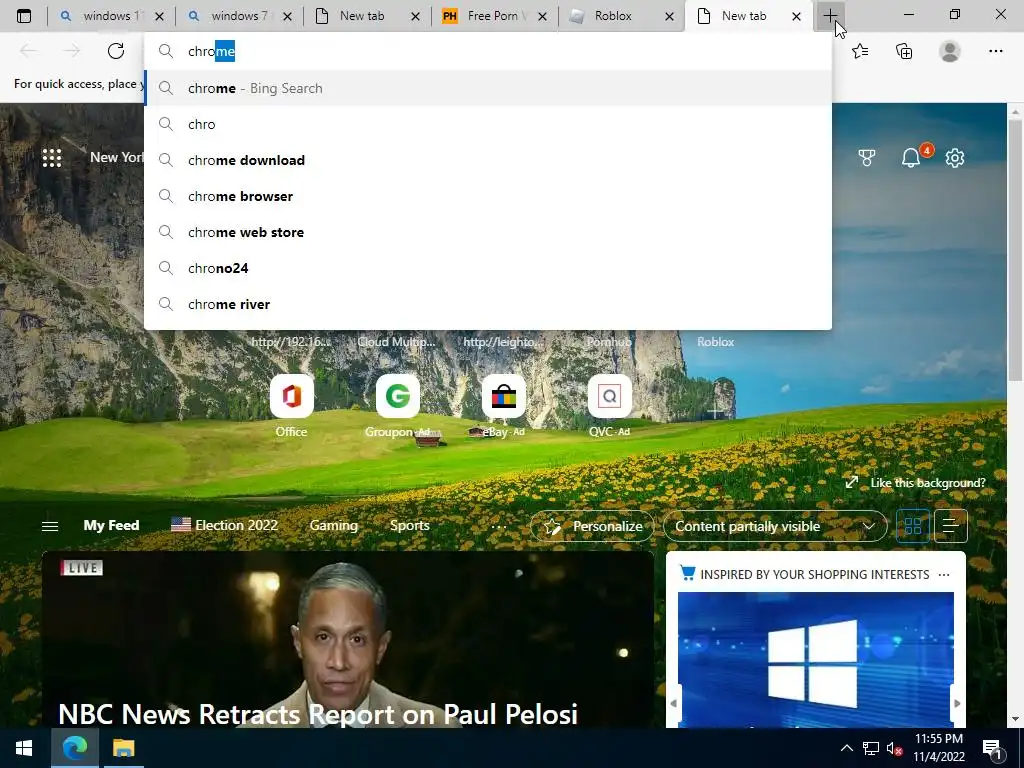Switch feed to list view layout
This screenshot has width=1024, height=768.
pos(950,526)
